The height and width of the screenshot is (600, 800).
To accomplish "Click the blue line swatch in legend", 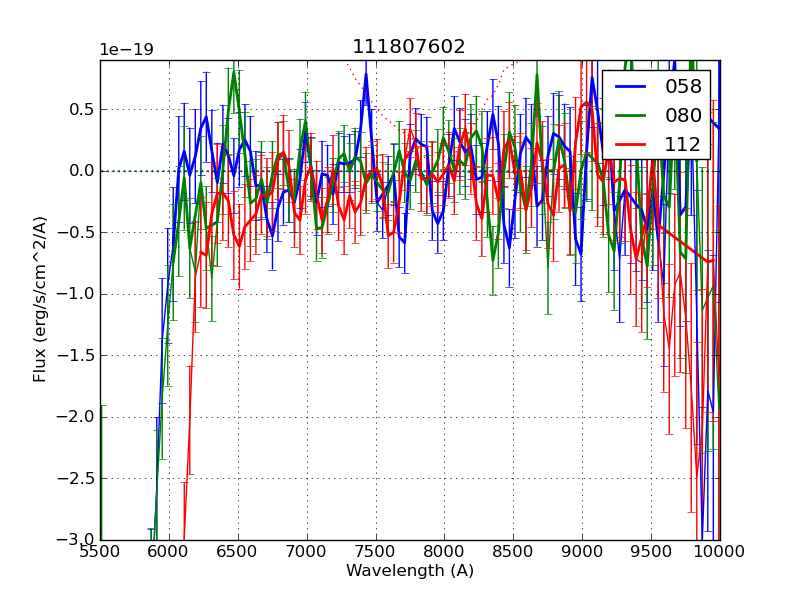I will [632, 87].
